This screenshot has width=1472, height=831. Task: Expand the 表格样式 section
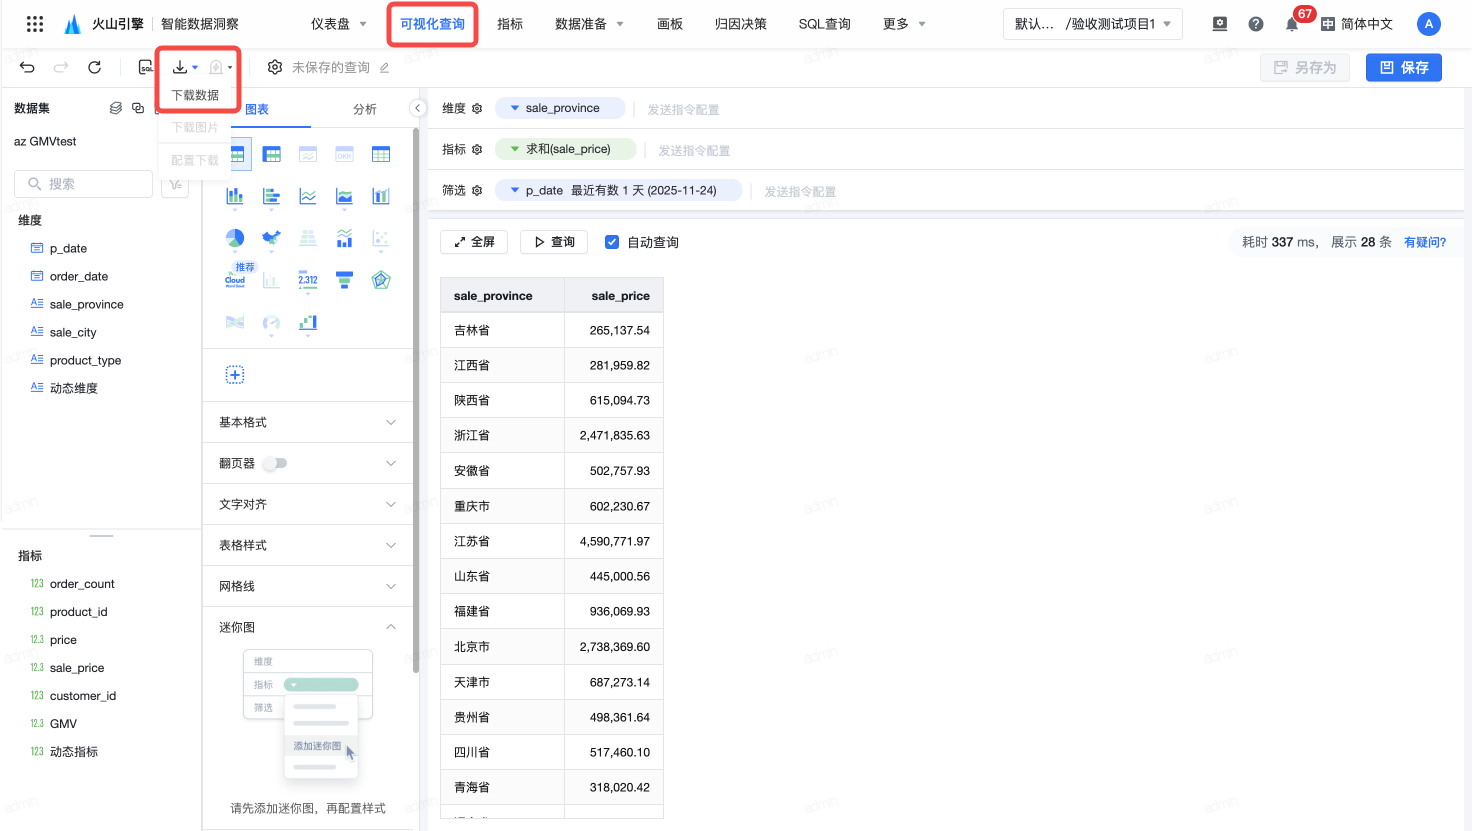pyautogui.click(x=308, y=545)
